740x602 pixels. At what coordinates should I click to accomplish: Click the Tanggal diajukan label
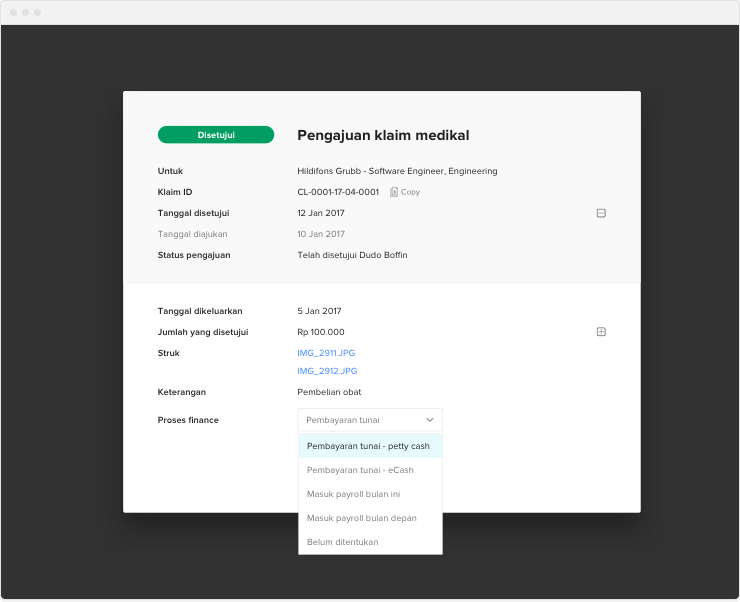[x=193, y=234]
